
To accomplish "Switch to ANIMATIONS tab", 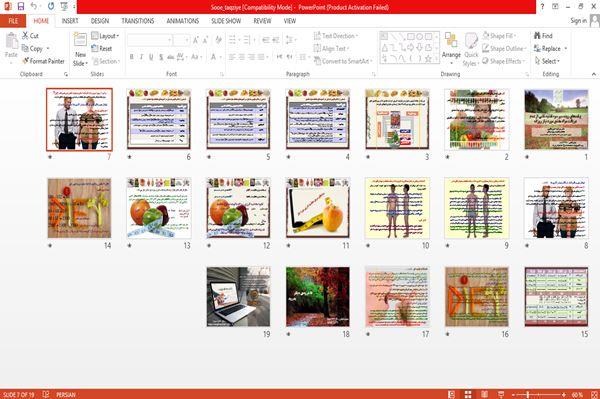I will (183, 21).
